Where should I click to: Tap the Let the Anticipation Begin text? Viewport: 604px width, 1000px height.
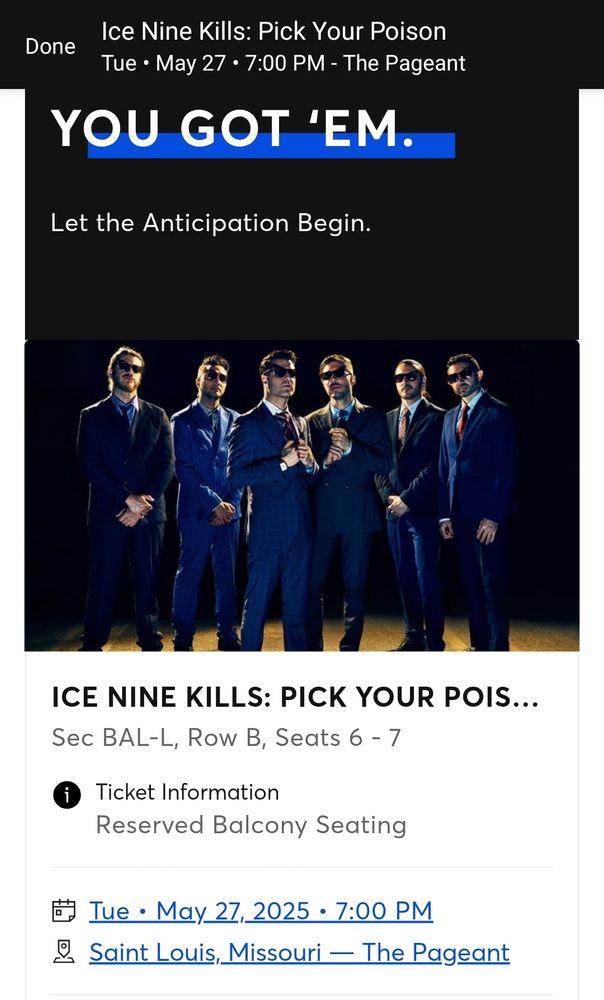(x=210, y=222)
